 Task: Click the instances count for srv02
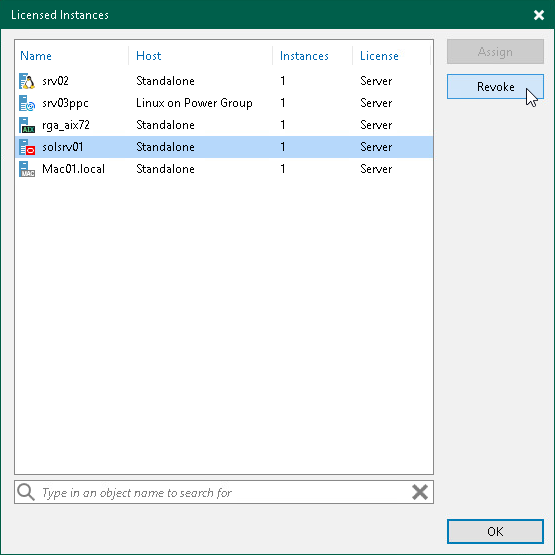click(283, 81)
